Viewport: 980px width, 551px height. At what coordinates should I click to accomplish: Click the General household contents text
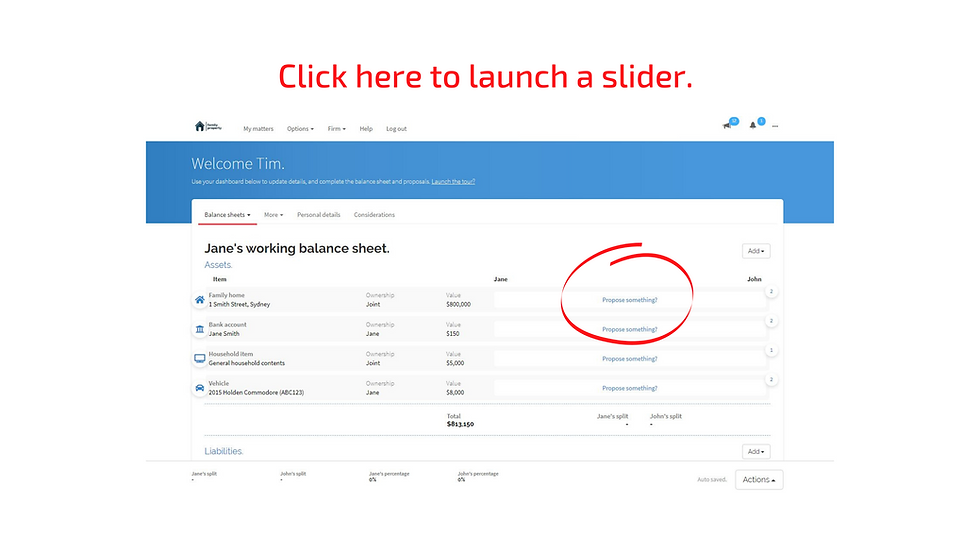[x=246, y=363]
